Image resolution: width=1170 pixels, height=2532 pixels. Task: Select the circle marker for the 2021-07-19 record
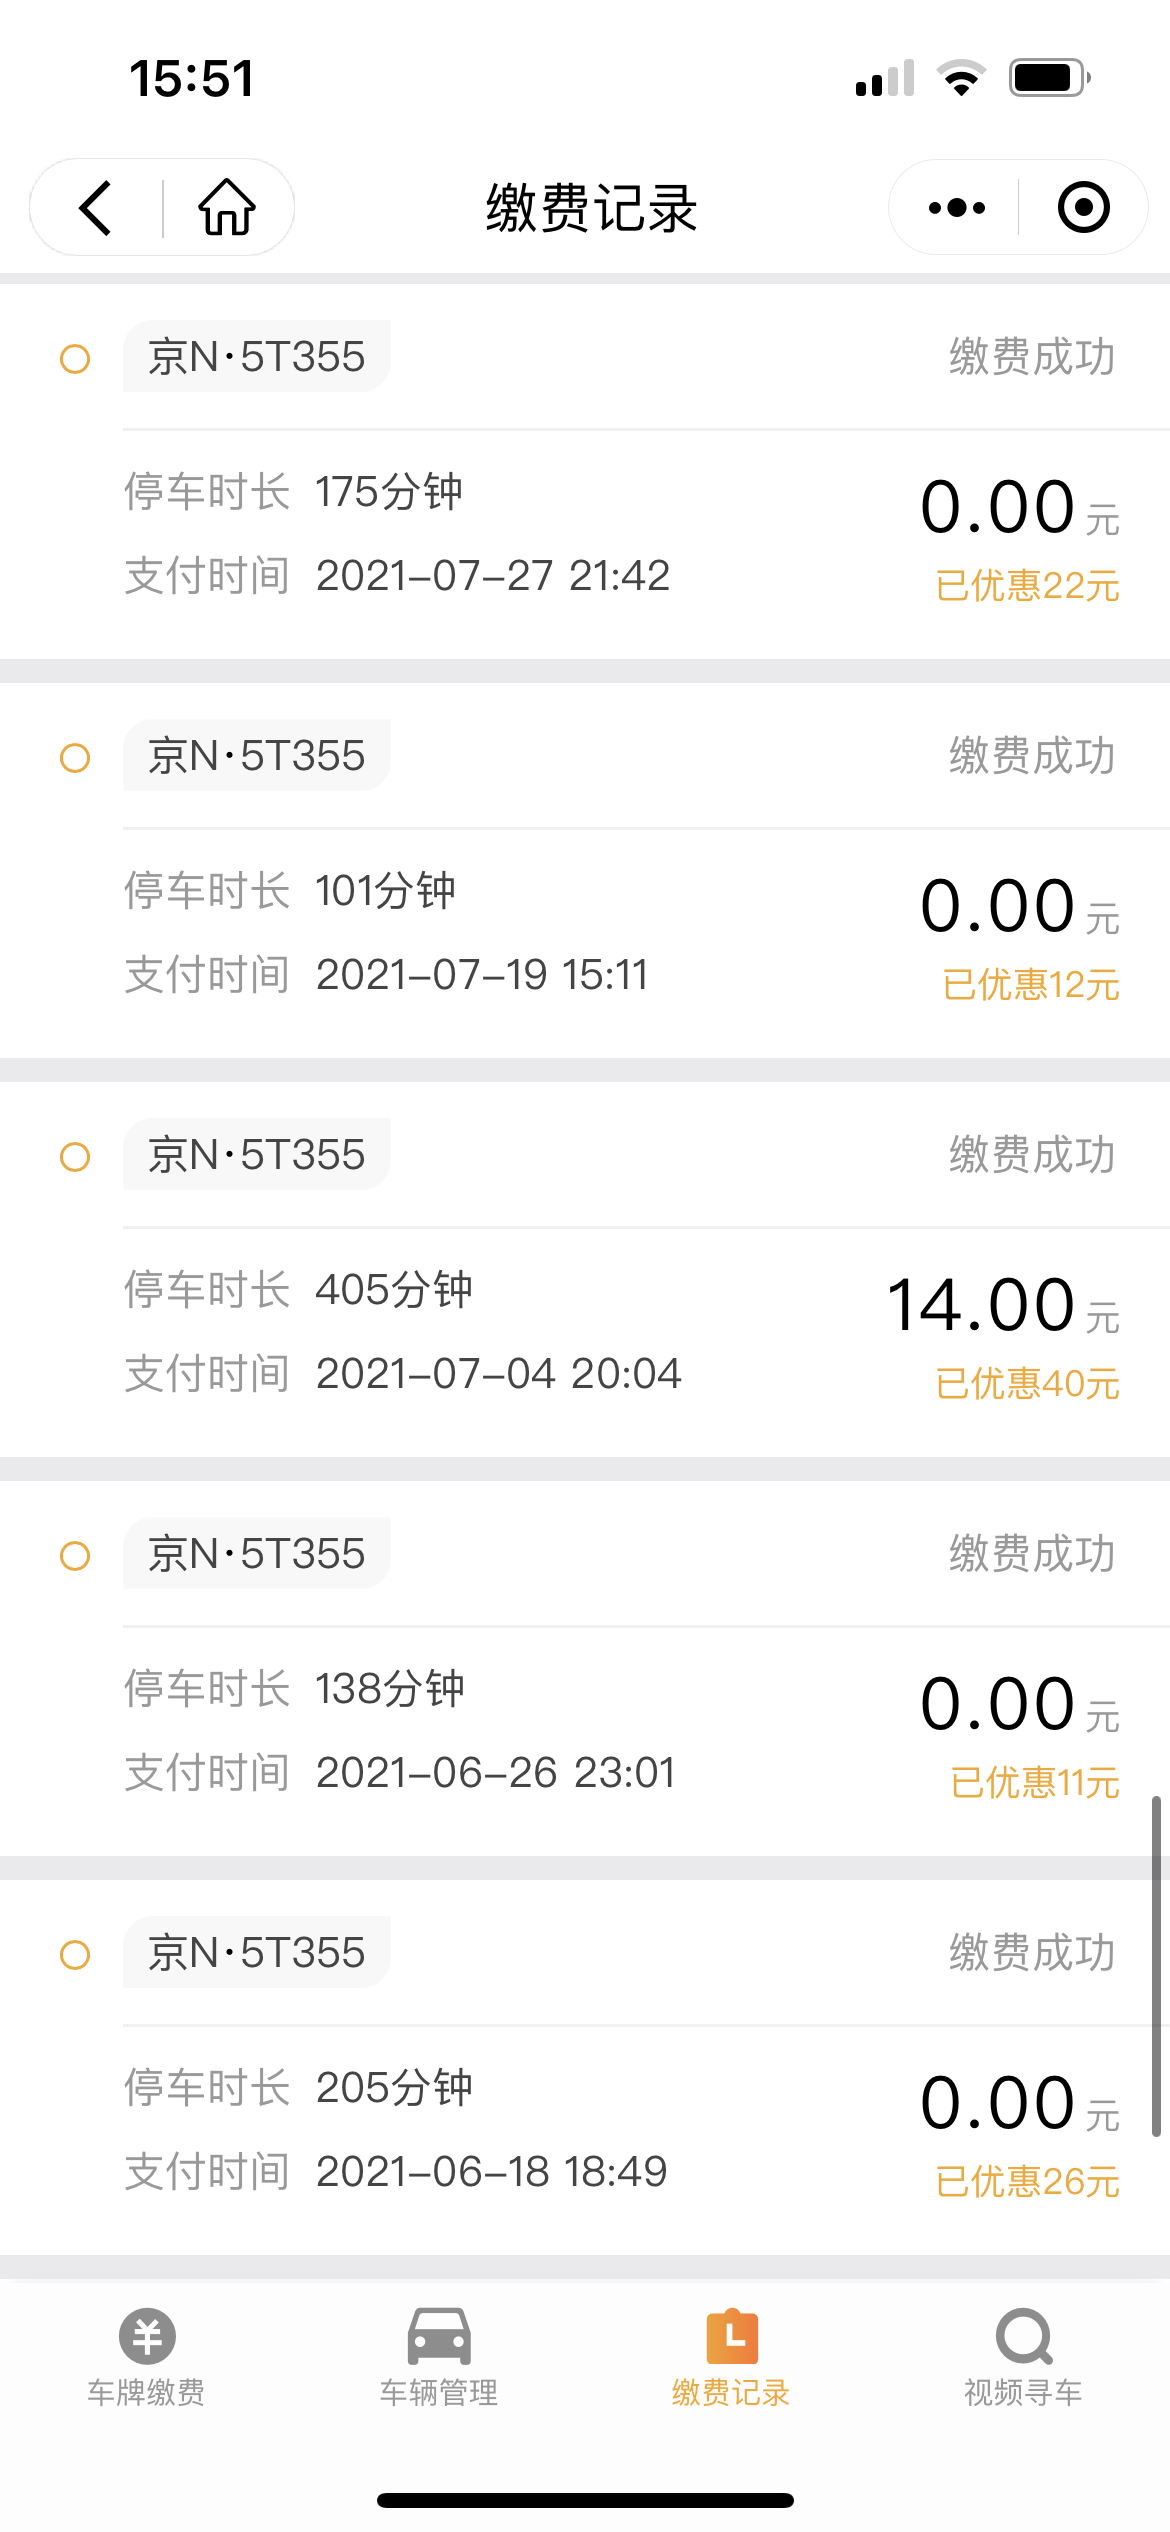click(x=75, y=758)
